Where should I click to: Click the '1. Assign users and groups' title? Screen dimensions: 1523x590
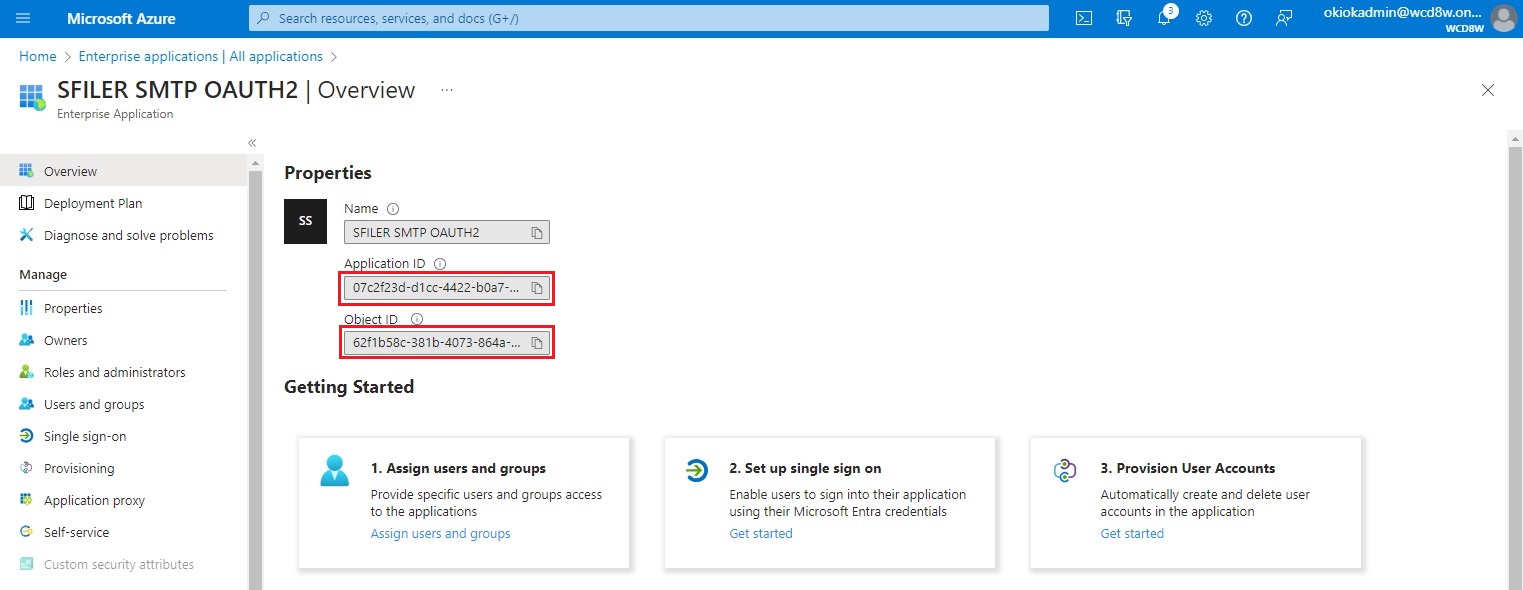[458, 468]
